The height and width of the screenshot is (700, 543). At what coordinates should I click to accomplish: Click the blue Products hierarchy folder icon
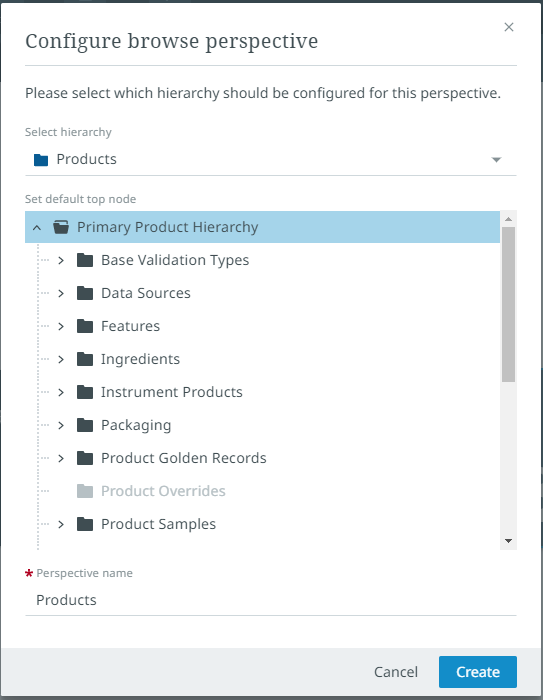(41, 159)
